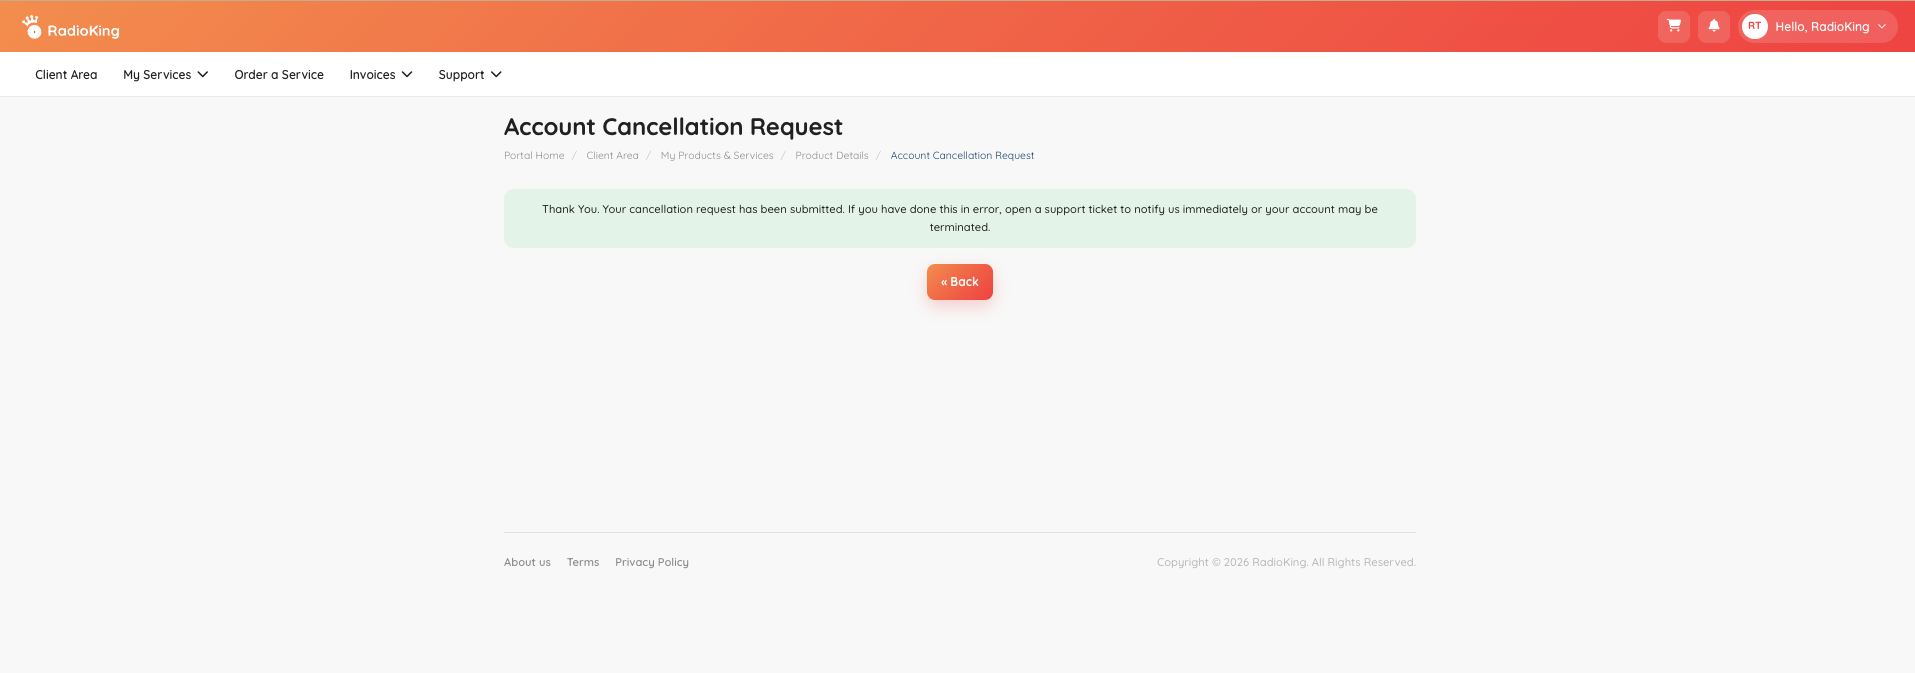Image resolution: width=1915 pixels, height=673 pixels.
Task: Return to Product Details breadcrumb
Action: pyautogui.click(x=832, y=156)
